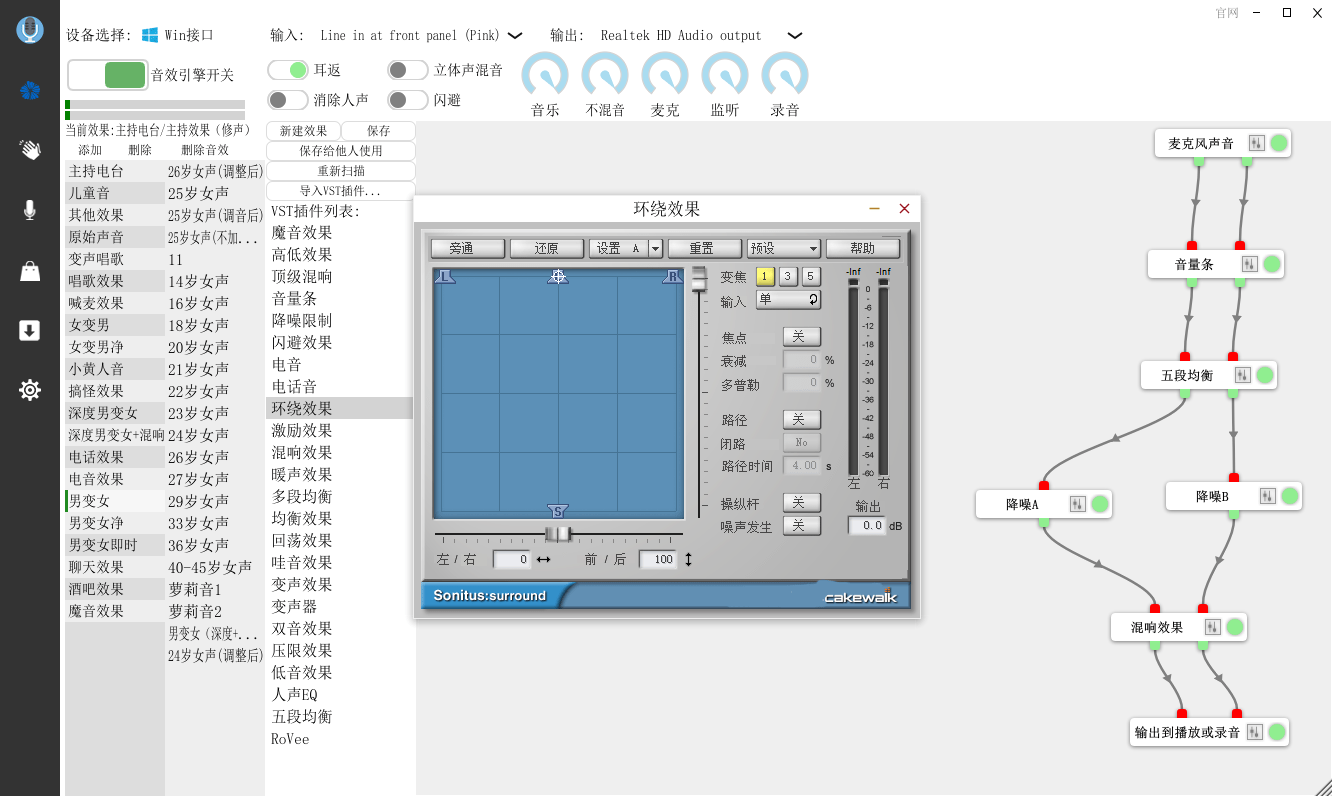Click the 前/后 value field

point(657,560)
